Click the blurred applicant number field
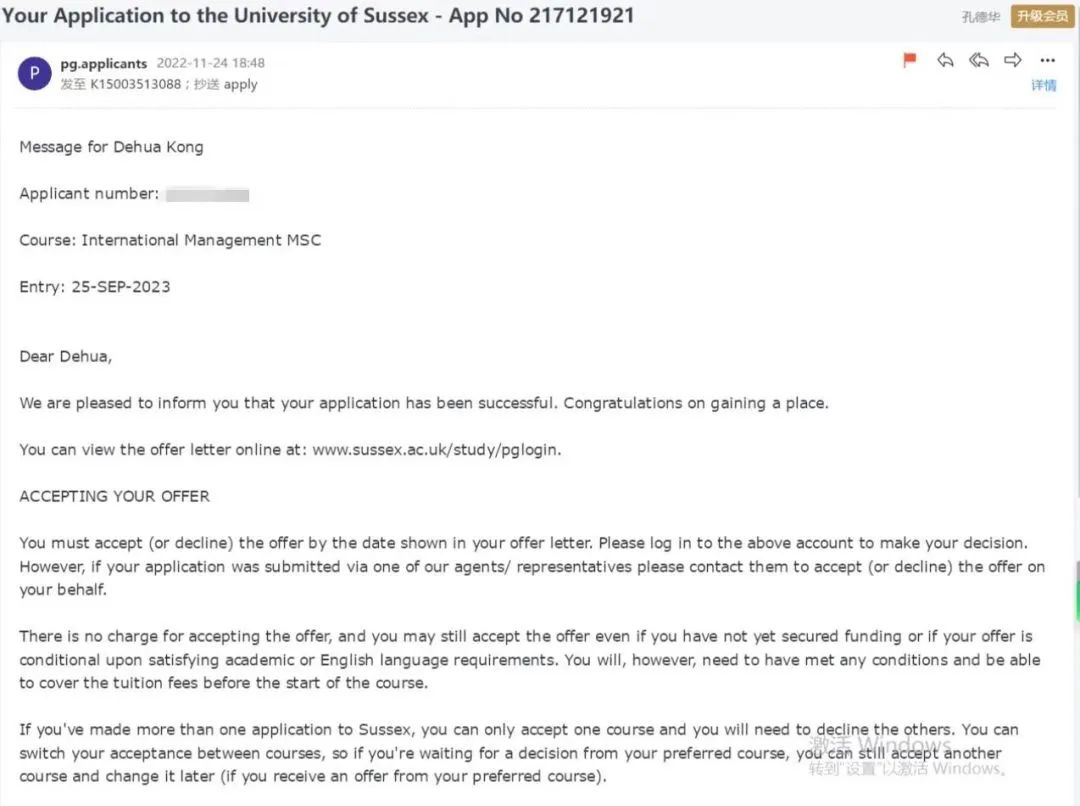The width and height of the screenshot is (1080, 806). click(207, 194)
